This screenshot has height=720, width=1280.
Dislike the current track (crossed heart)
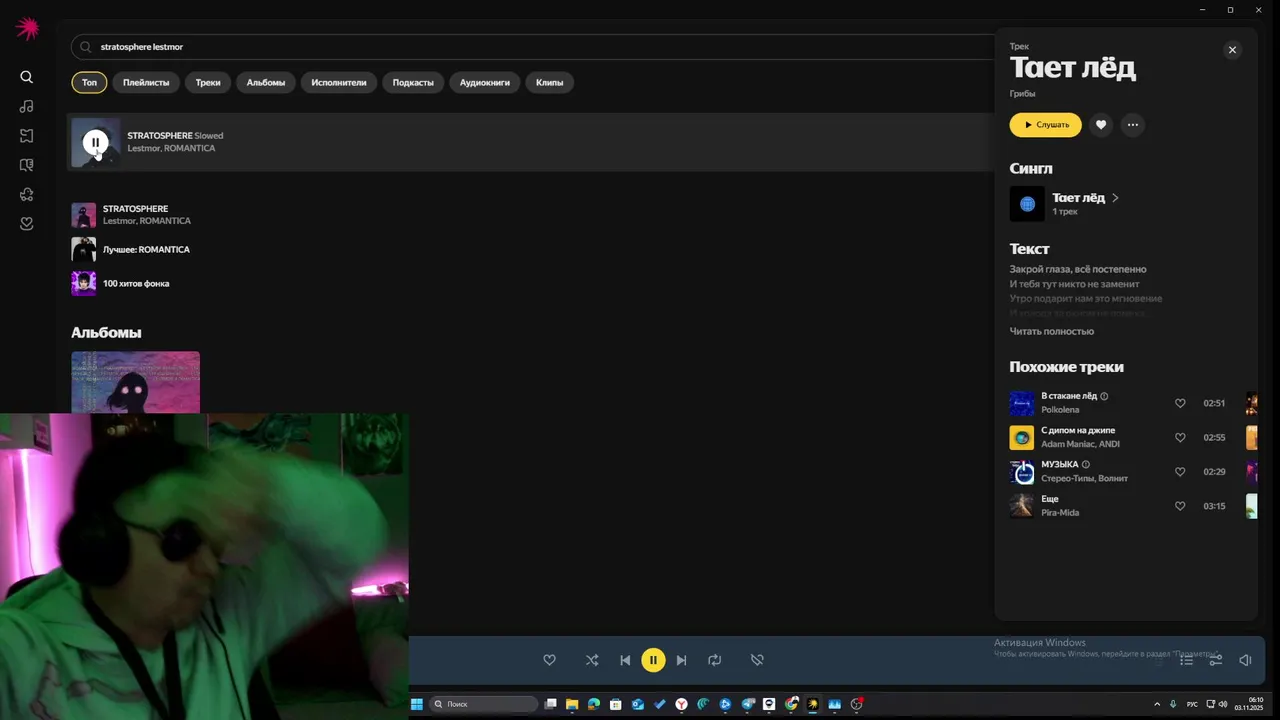tap(757, 660)
